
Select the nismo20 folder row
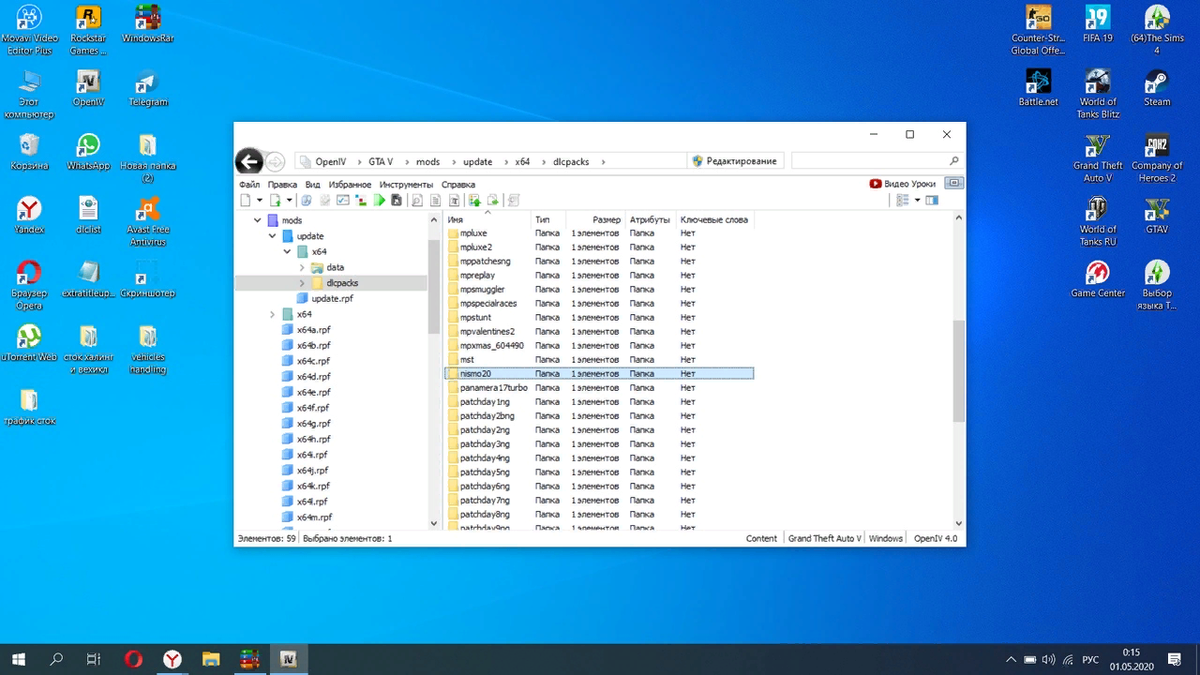coord(599,373)
